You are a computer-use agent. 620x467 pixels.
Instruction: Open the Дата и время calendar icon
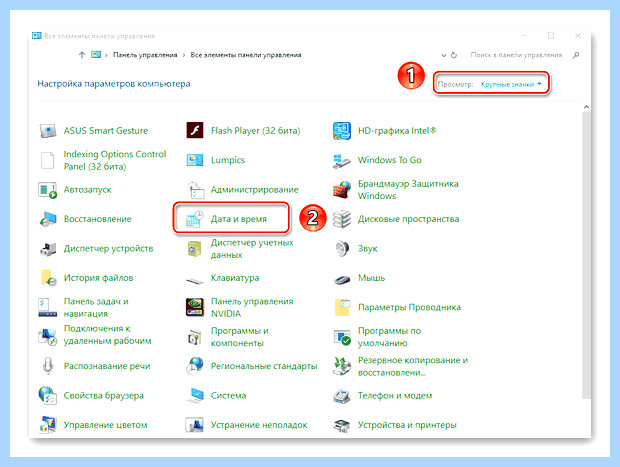(x=195, y=219)
